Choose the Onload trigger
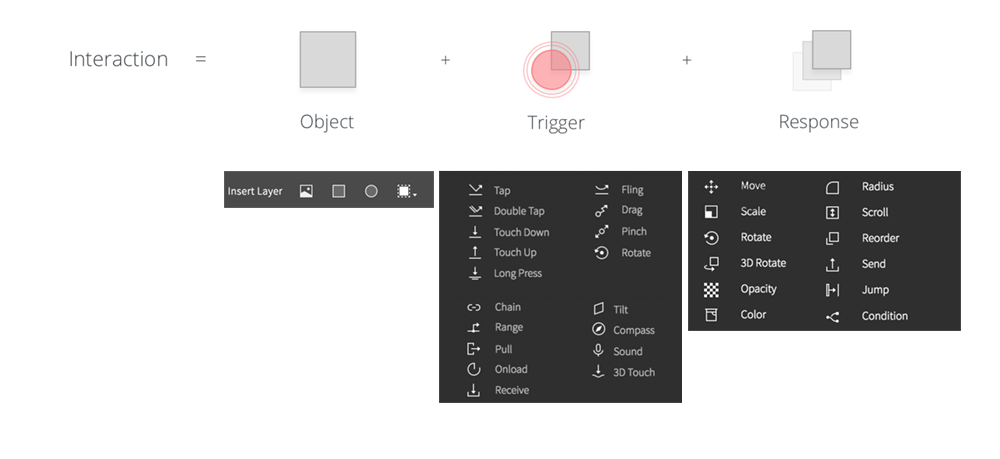The height and width of the screenshot is (459, 1000). tap(497, 369)
